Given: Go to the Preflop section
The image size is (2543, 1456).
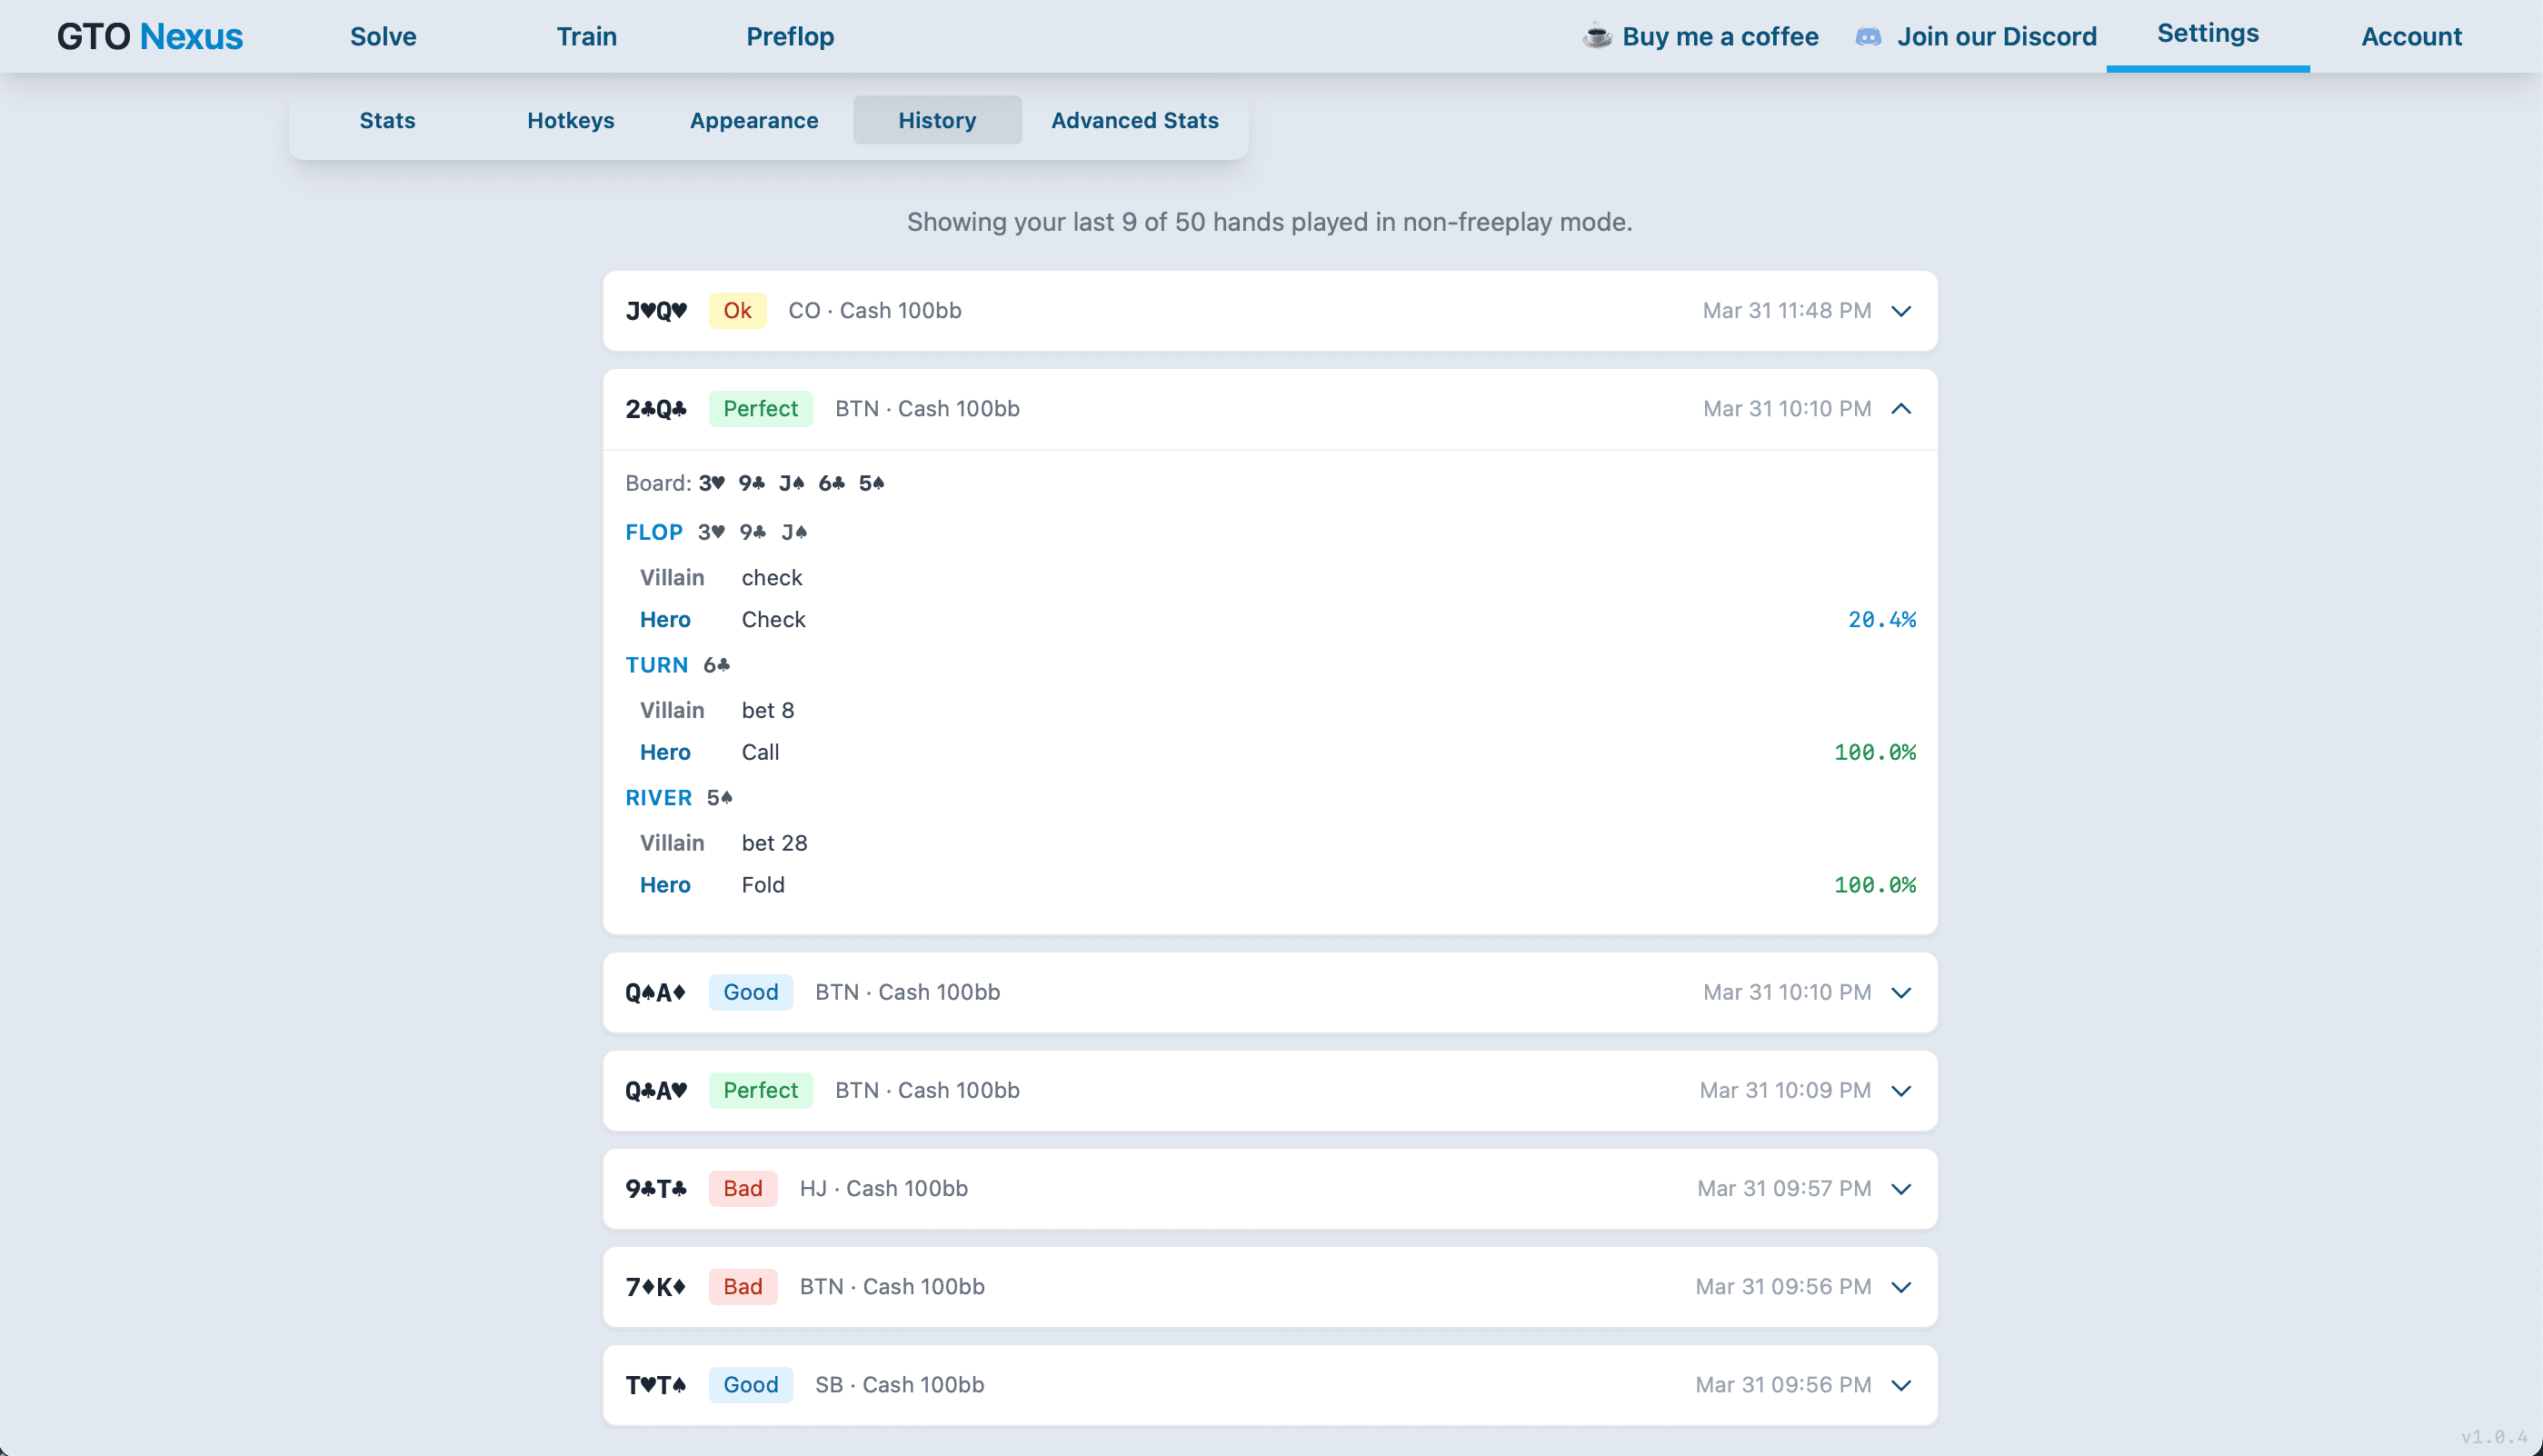Looking at the screenshot, I should [x=789, y=36].
